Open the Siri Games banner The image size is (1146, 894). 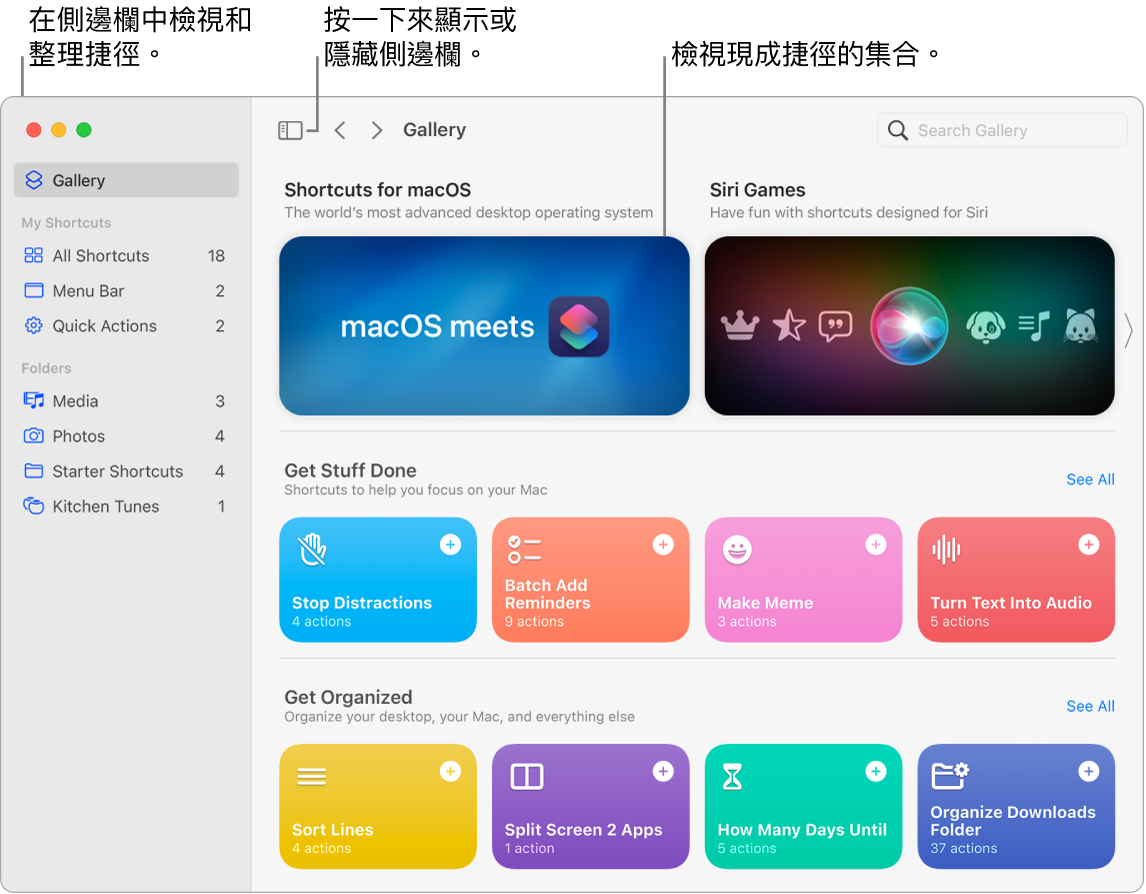tap(909, 325)
